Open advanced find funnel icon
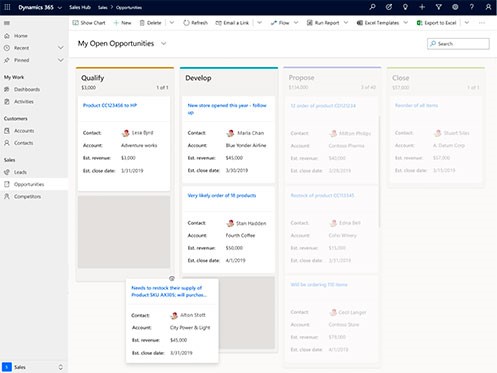The height and width of the screenshot is (373, 497). tap(439, 7)
